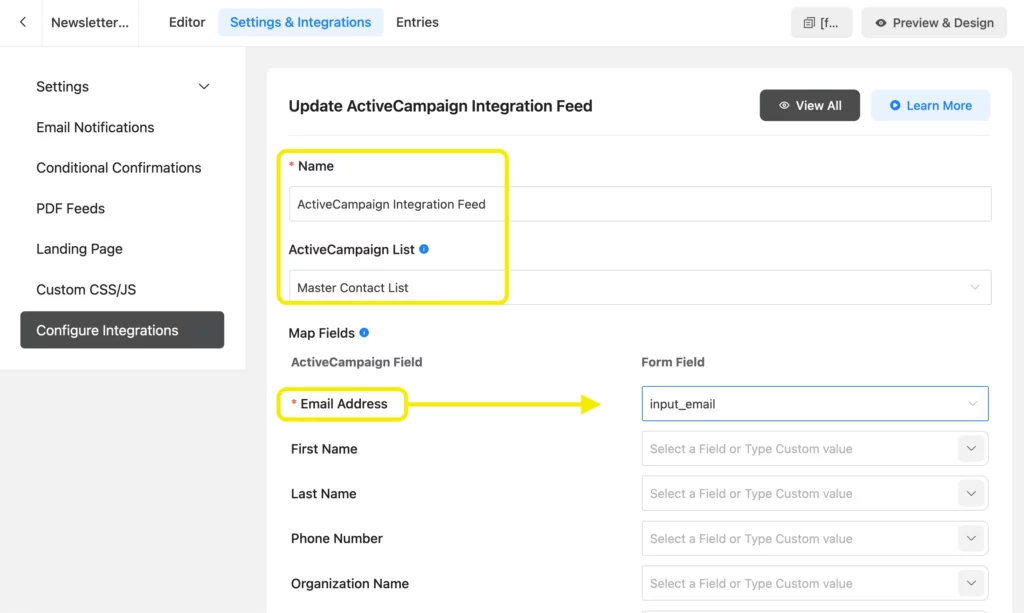The image size is (1024, 613).
Task: Go to Email Notifications settings
Action: coord(95,128)
